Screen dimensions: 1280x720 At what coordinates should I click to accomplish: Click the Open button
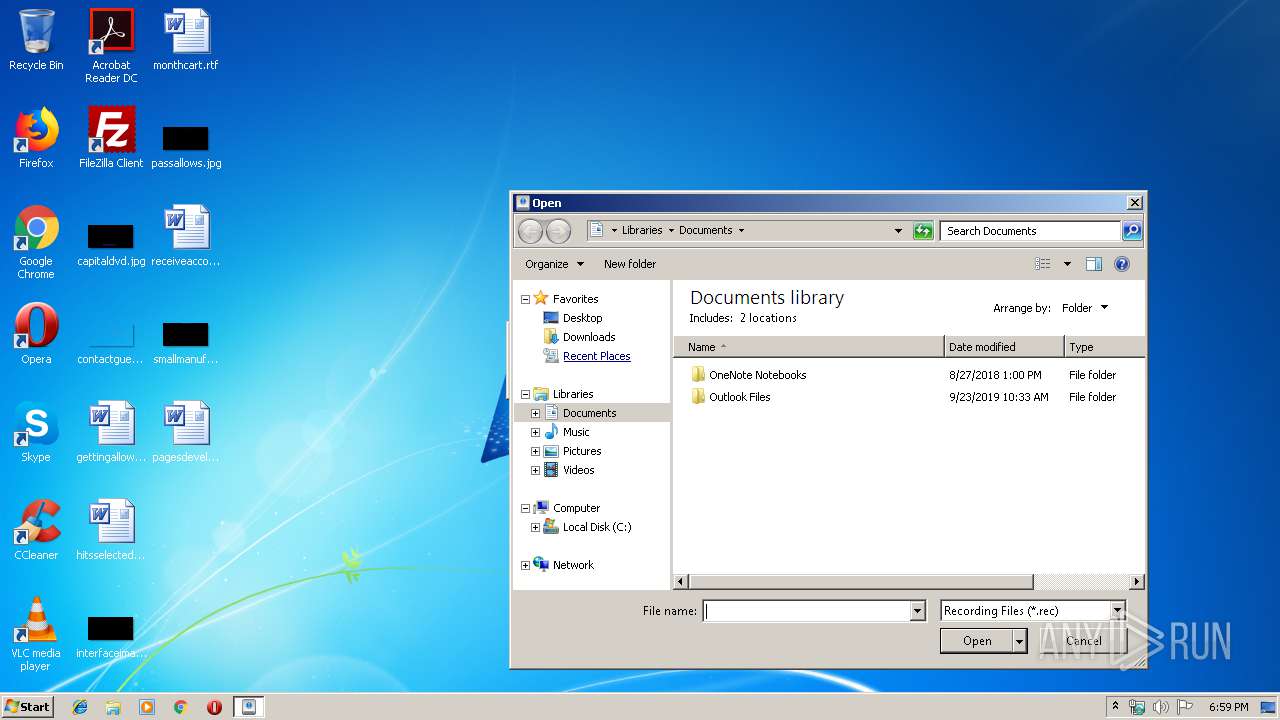[977, 641]
